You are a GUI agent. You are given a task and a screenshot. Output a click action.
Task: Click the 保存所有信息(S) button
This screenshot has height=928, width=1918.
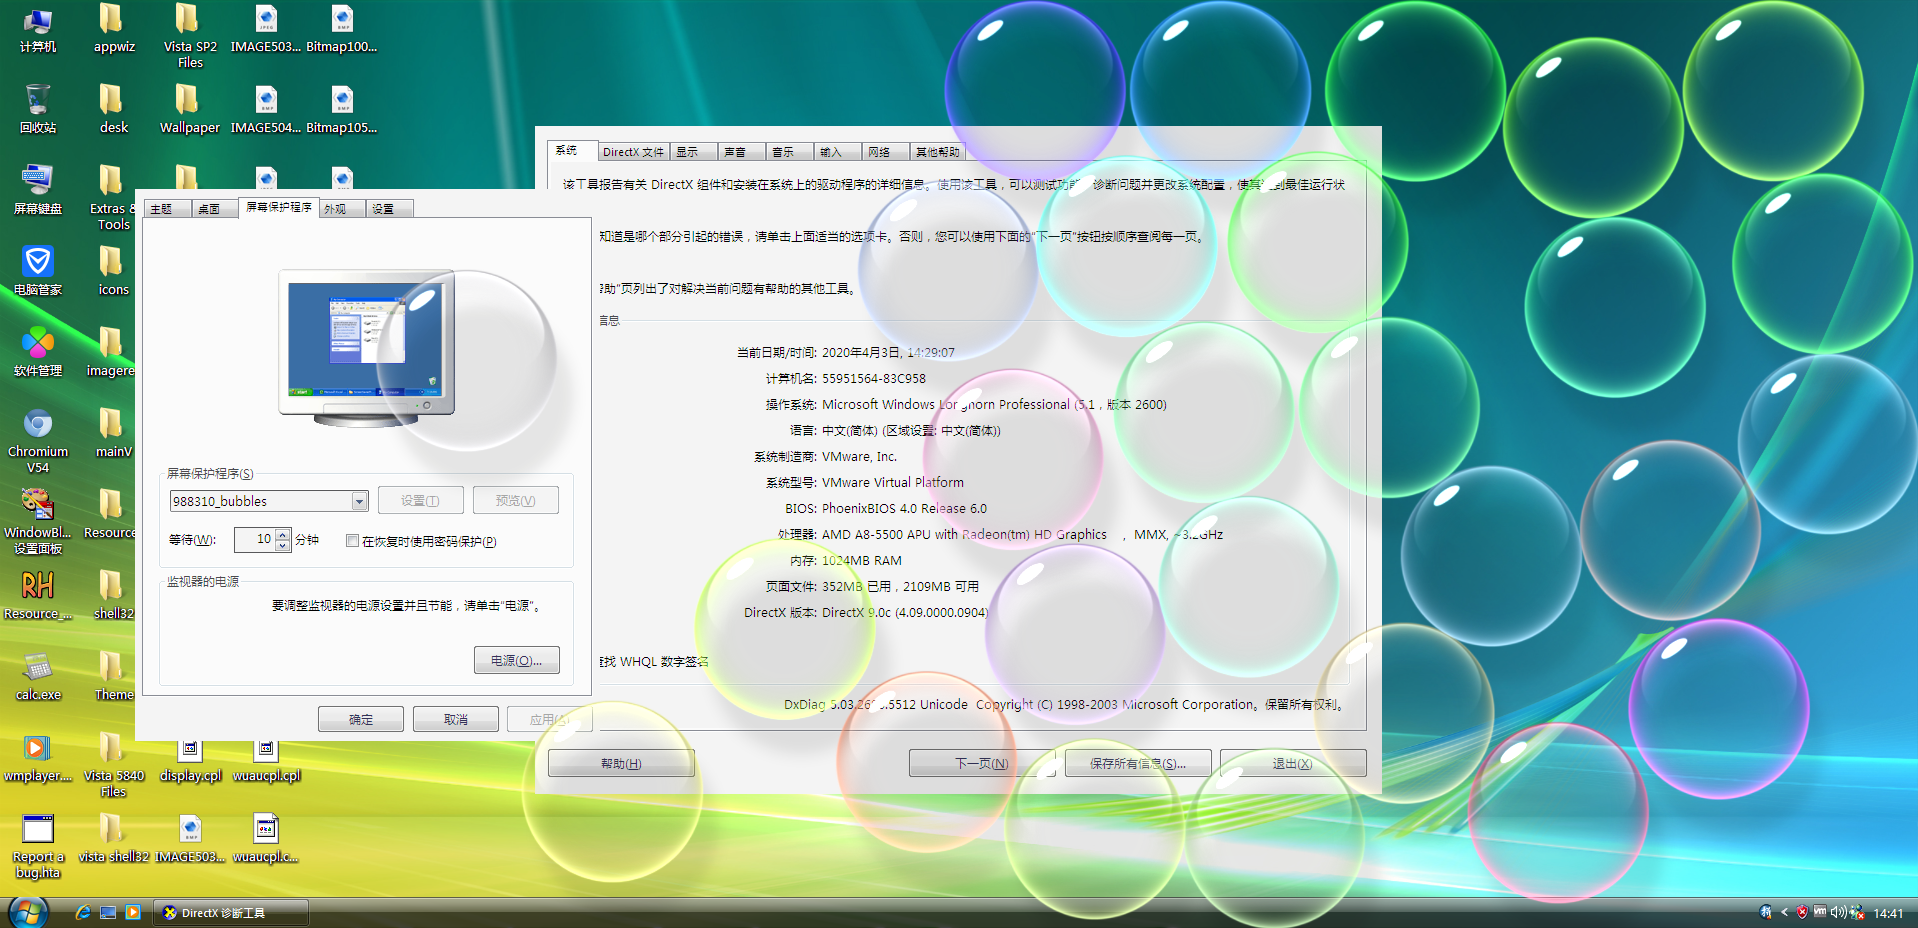1137,762
